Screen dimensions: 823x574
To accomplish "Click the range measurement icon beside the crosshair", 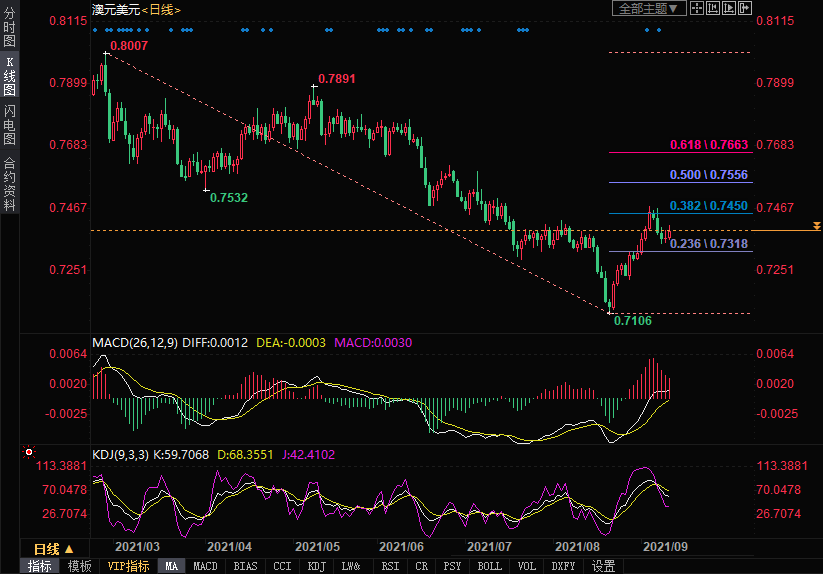I will [x=712, y=8].
